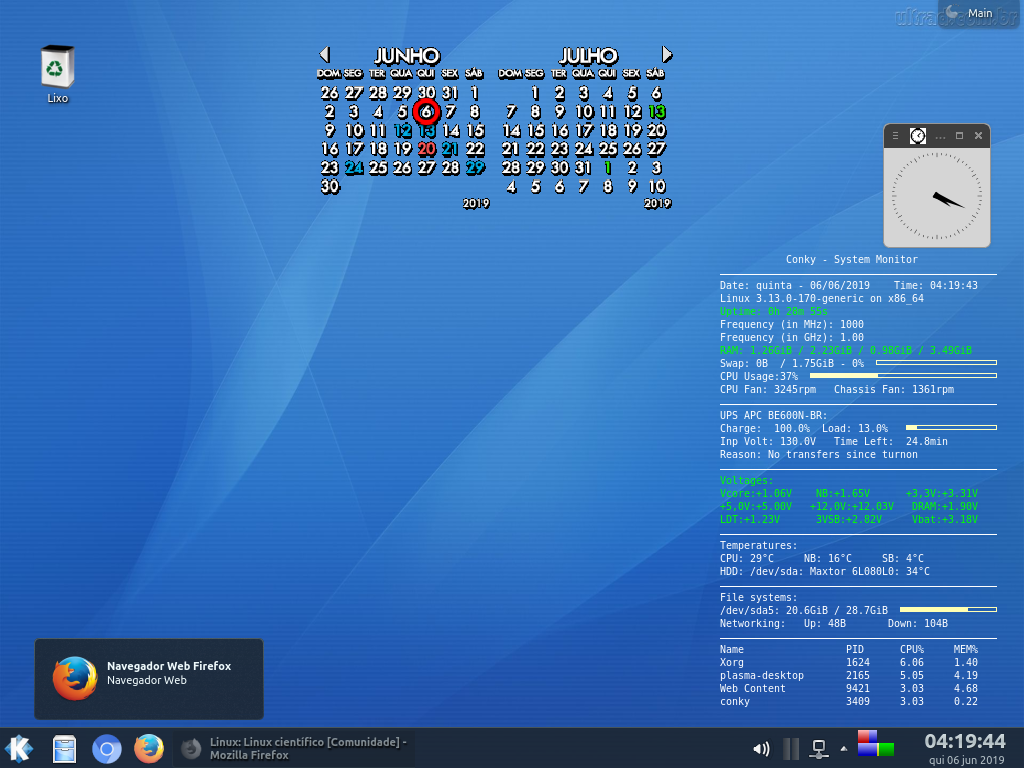Screen dimensions: 1024x768
Task: Click the Uptime line in Conky
Action: coord(773,312)
